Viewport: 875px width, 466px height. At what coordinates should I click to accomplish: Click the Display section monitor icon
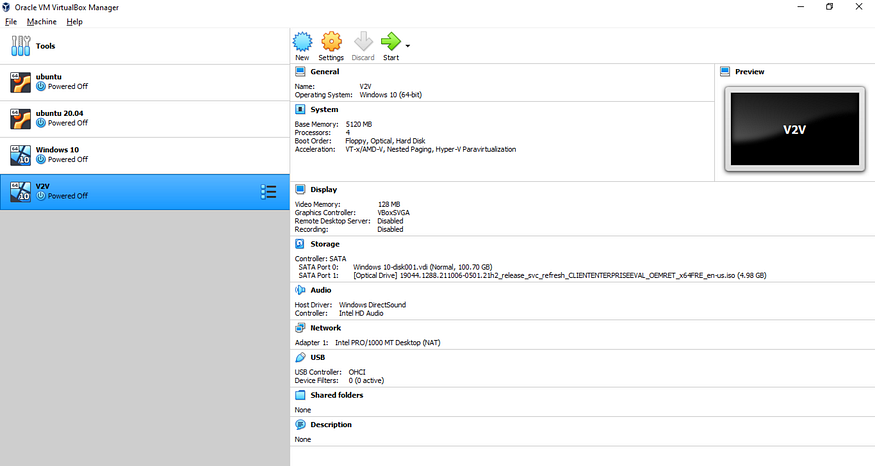point(300,189)
